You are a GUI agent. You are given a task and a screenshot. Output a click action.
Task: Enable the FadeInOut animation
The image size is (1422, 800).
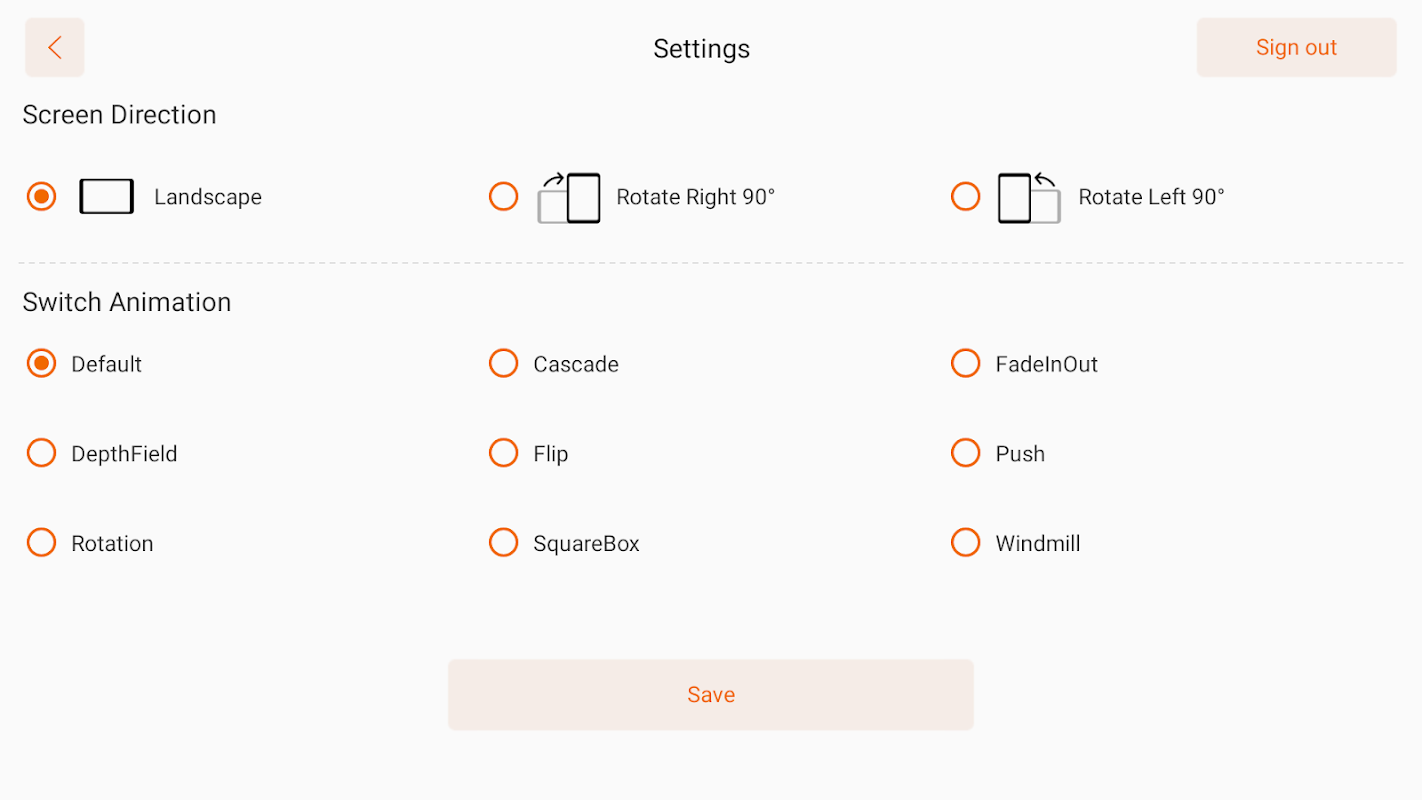(965, 363)
